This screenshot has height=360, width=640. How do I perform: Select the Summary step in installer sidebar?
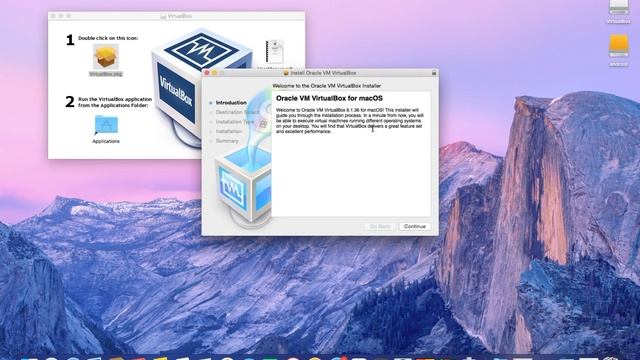tap(227, 141)
